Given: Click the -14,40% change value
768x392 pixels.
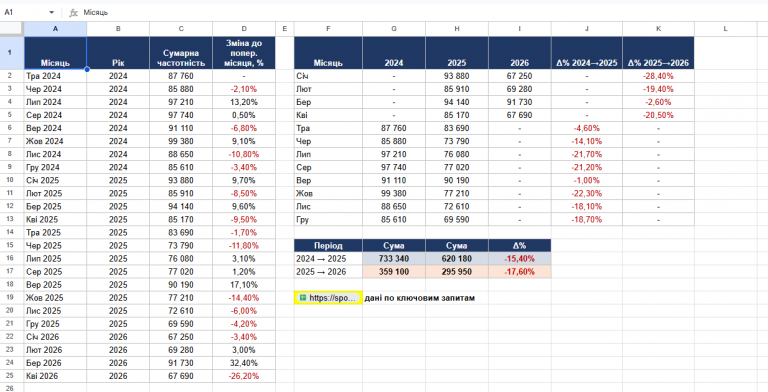Looking at the screenshot, I should (244, 298).
